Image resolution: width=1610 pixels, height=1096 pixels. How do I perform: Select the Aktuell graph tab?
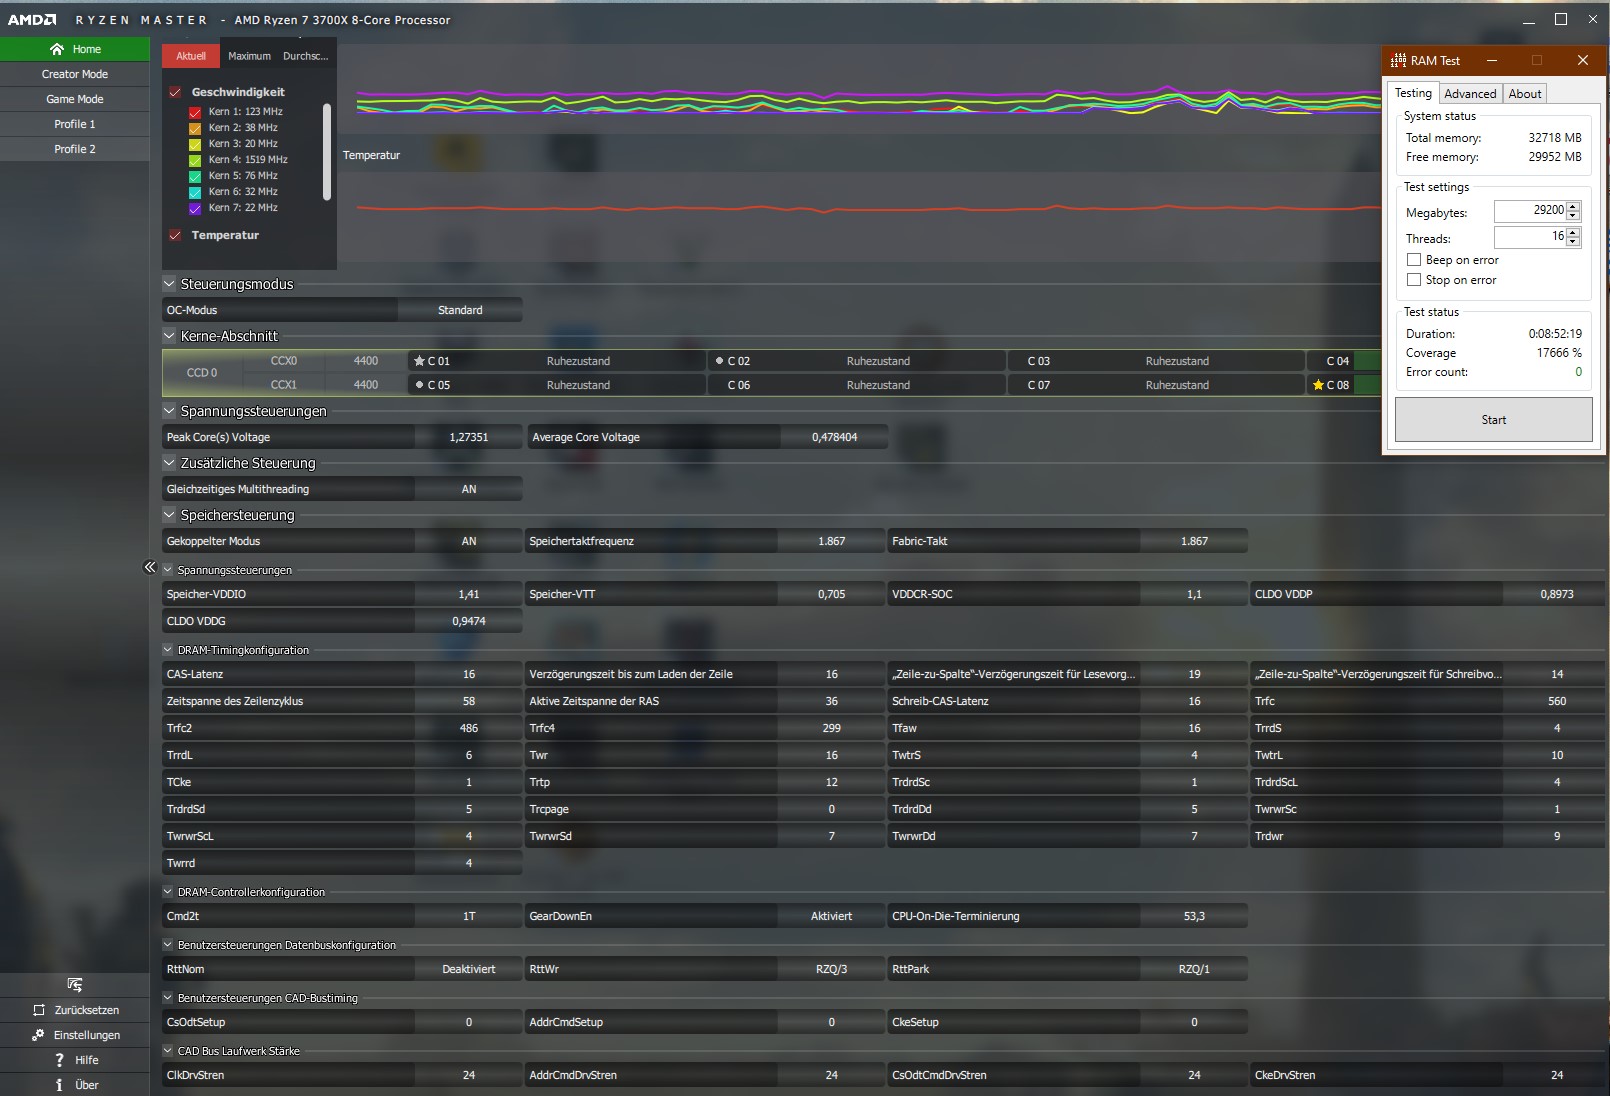click(x=191, y=56)
